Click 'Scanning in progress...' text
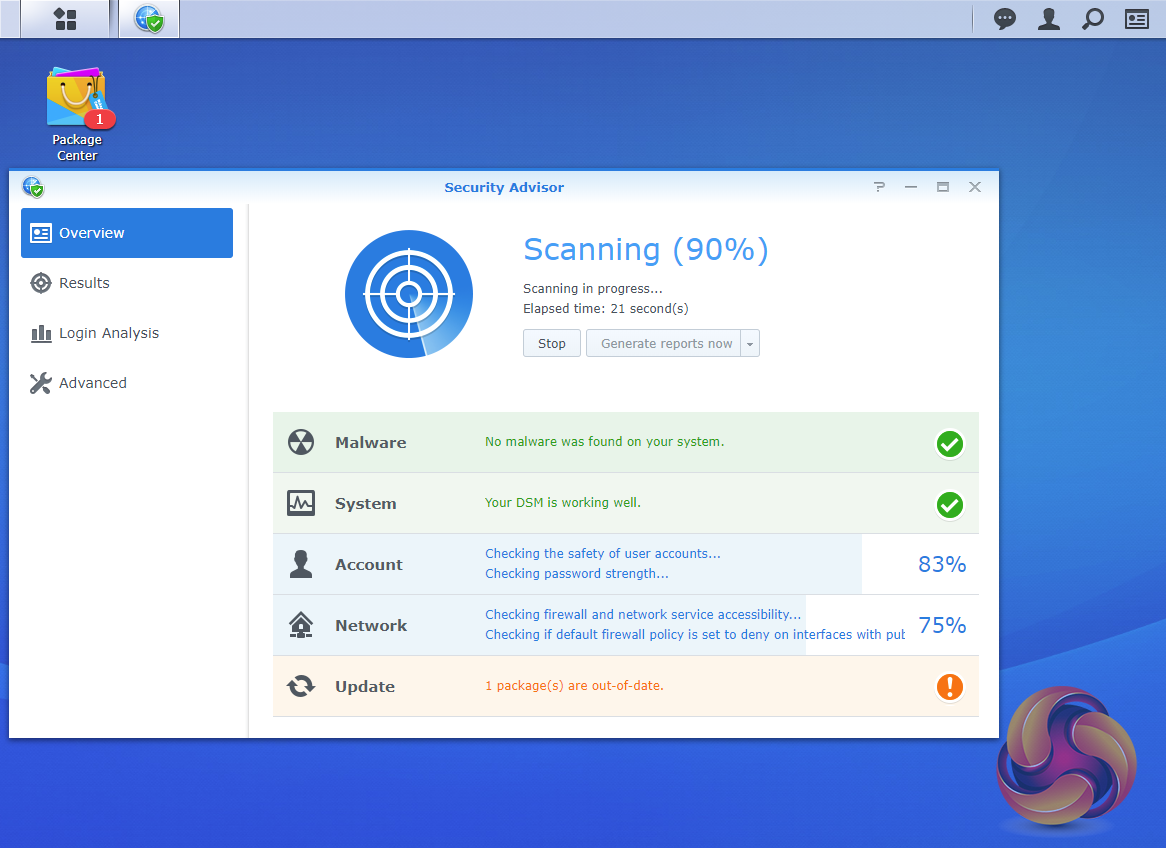This screenshot has height=852, width=1166. click(593, 288)
